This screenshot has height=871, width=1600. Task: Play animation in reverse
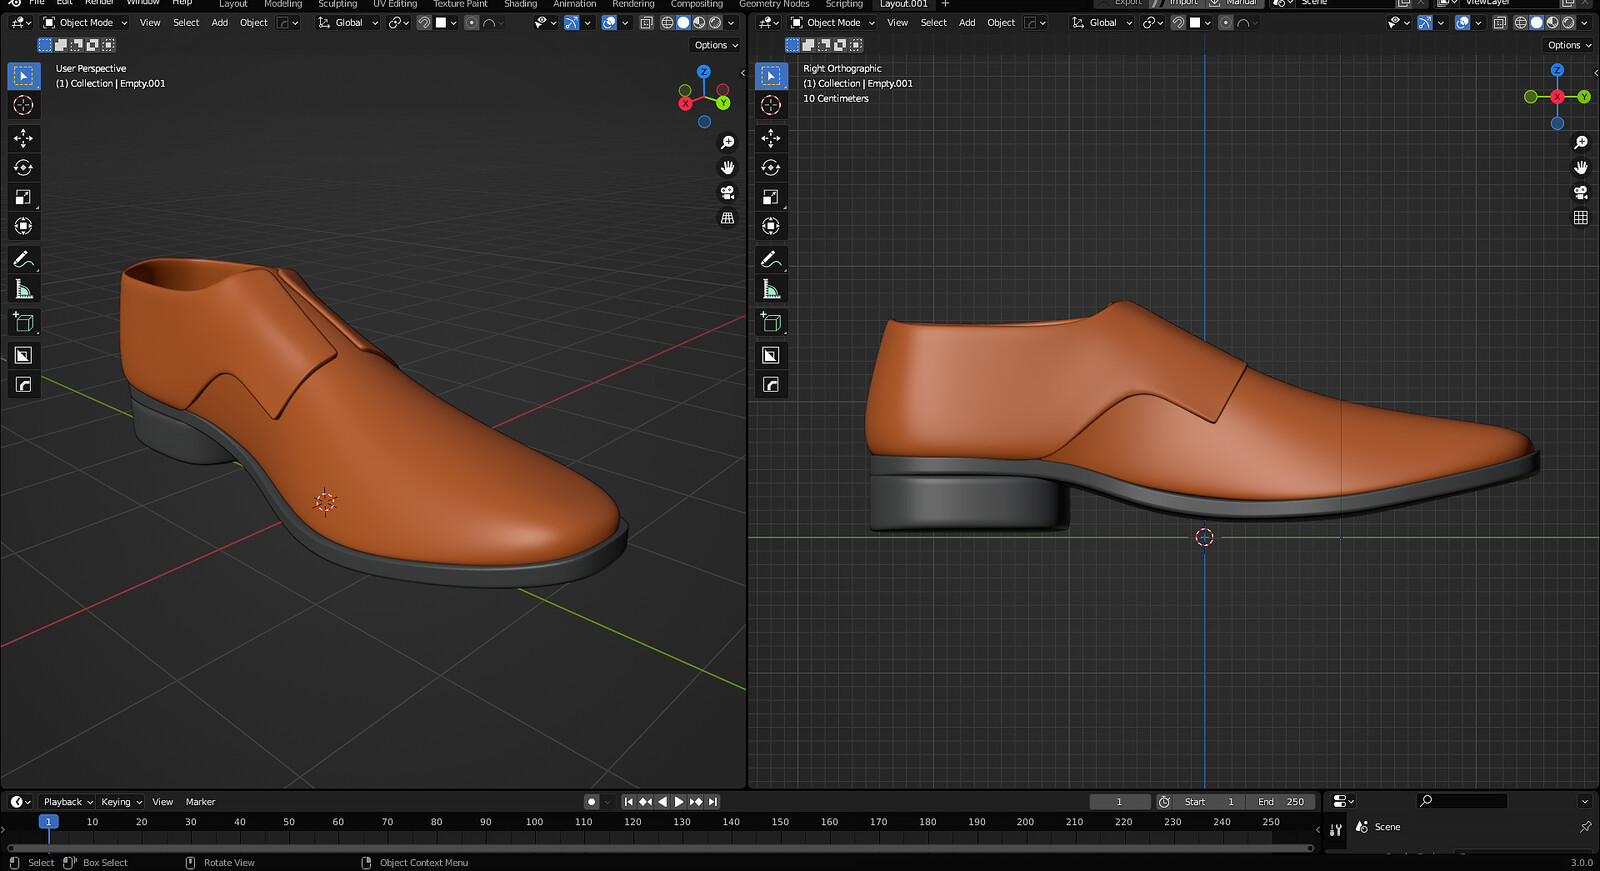(x=662, y=802)
